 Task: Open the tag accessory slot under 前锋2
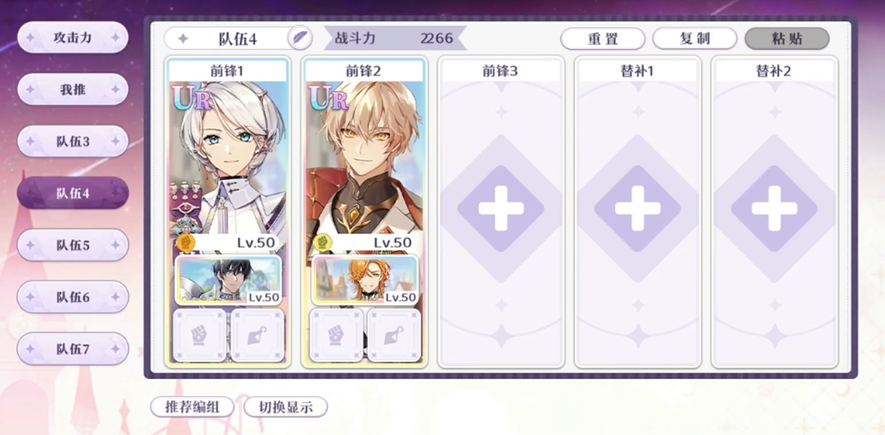394,335
